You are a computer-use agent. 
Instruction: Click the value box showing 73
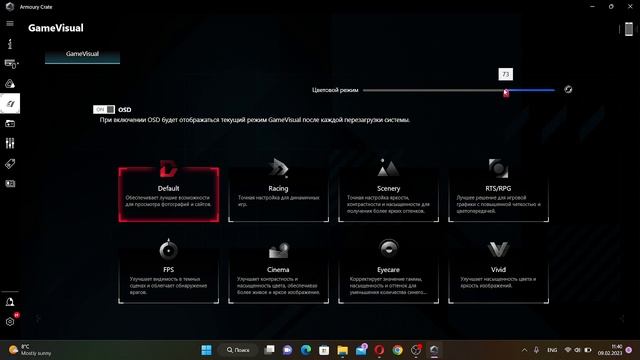505,74
